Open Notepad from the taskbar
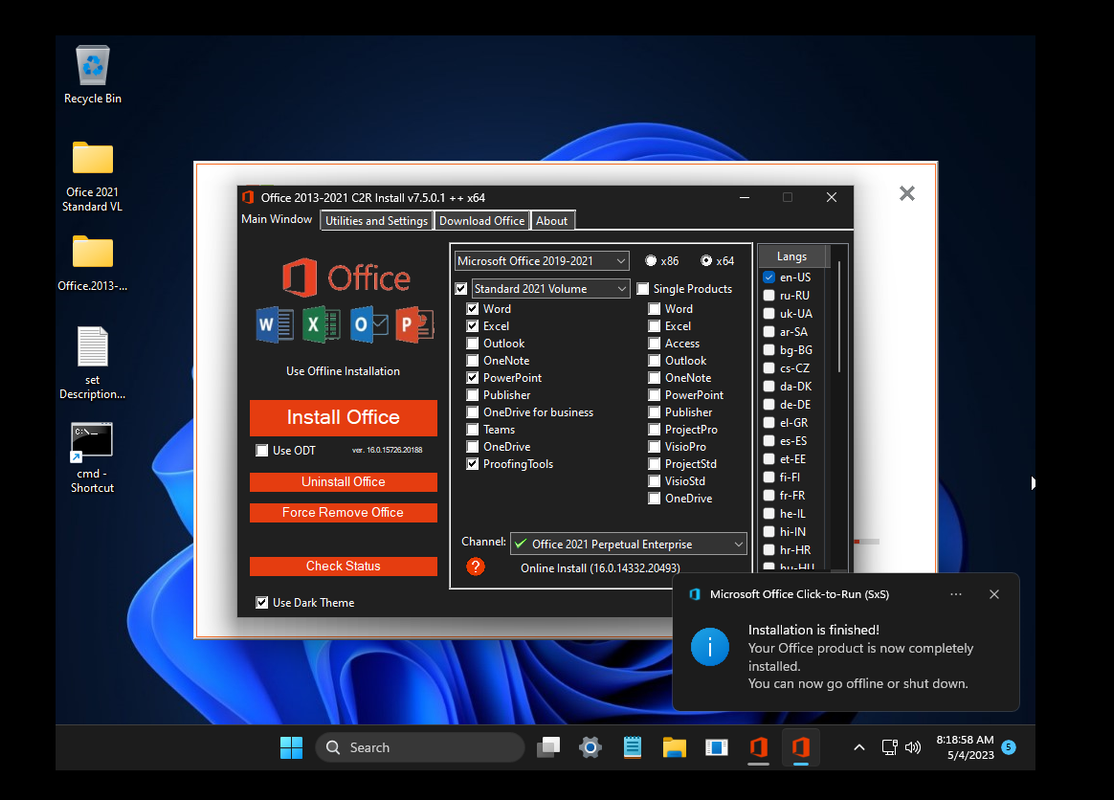1114x800 pixels. click(x=632, y=747)
